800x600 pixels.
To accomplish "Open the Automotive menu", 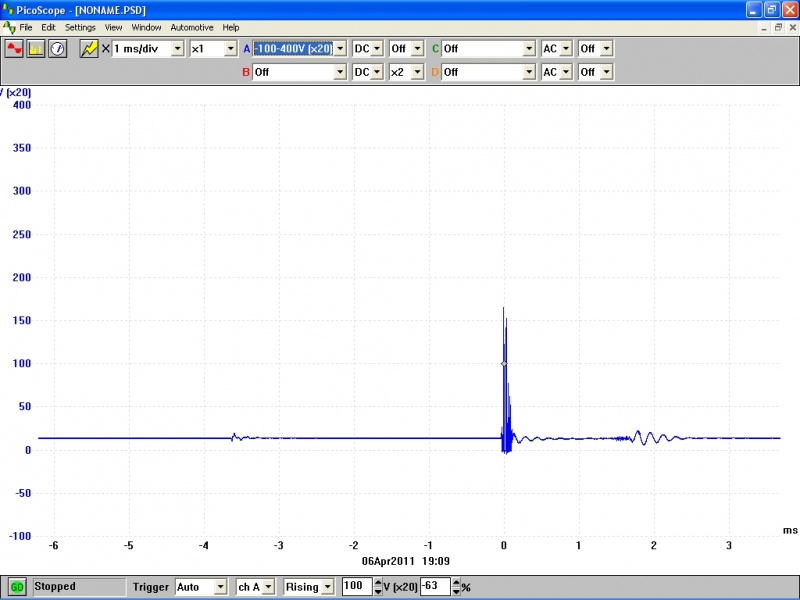I will click(192, 27).
